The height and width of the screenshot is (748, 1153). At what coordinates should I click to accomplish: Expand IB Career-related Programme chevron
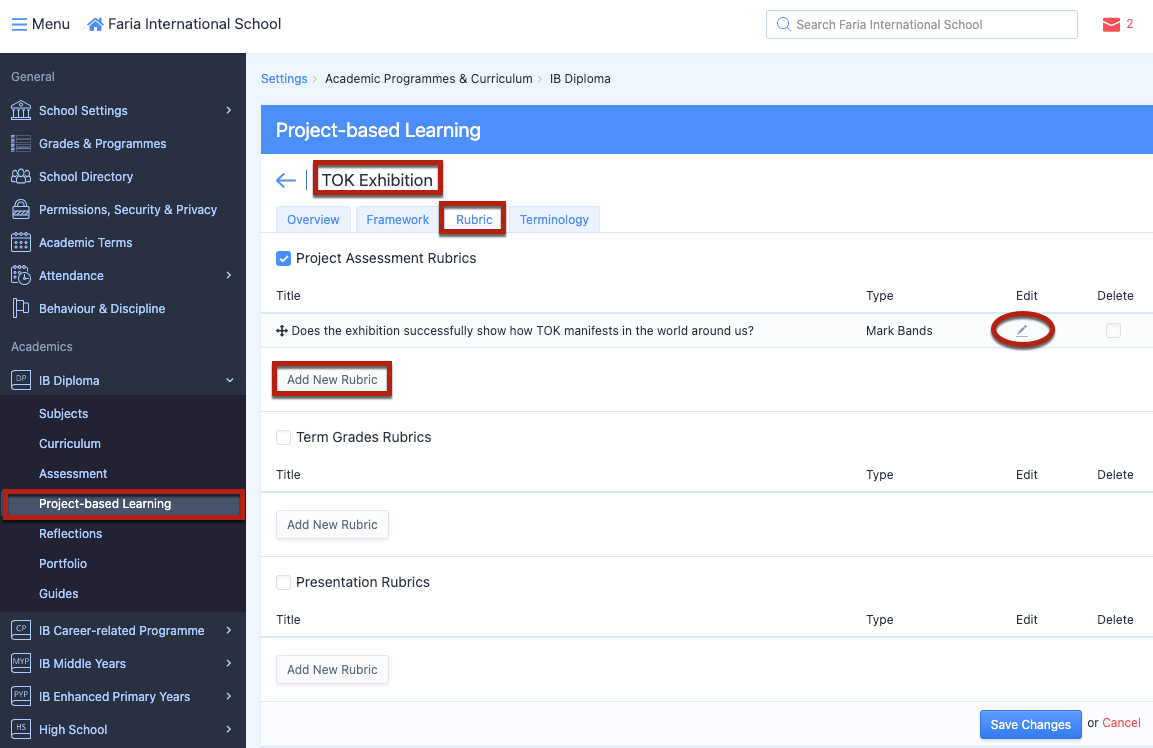click(229, 630)
